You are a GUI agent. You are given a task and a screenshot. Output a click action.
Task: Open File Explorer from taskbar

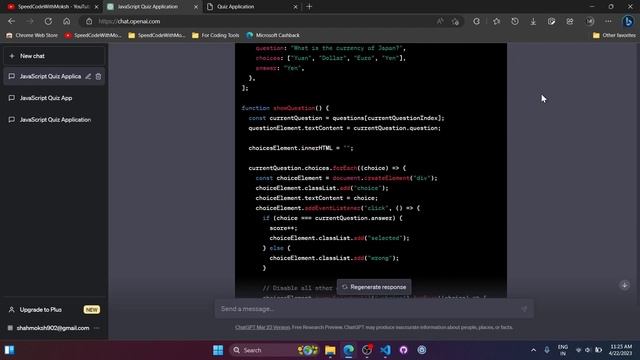tap(330, 350)
